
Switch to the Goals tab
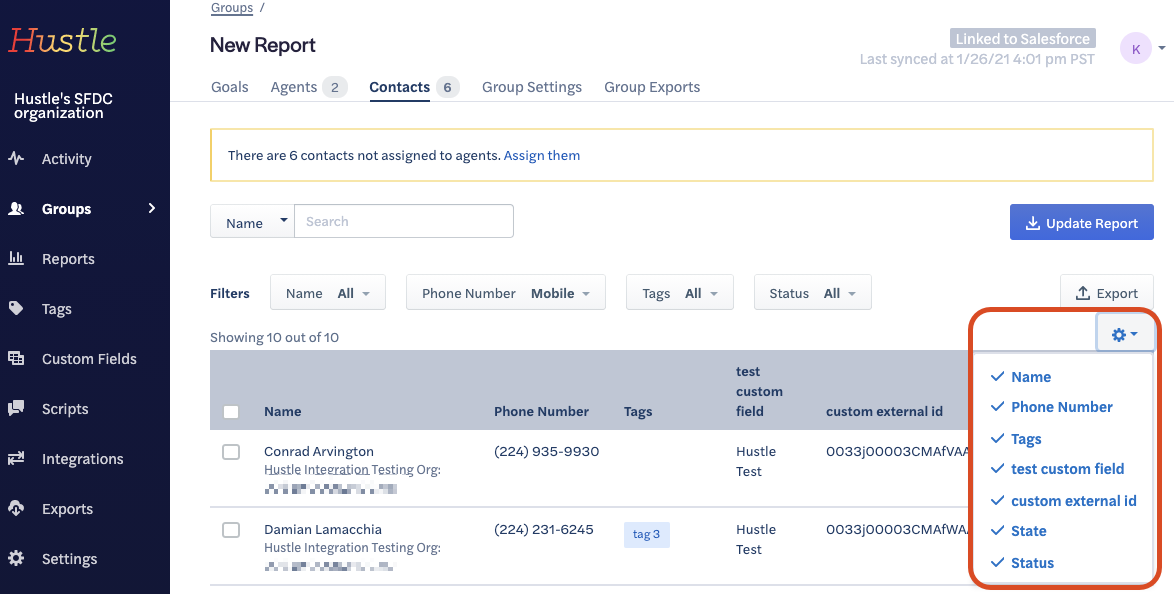(x=230, y=87)
